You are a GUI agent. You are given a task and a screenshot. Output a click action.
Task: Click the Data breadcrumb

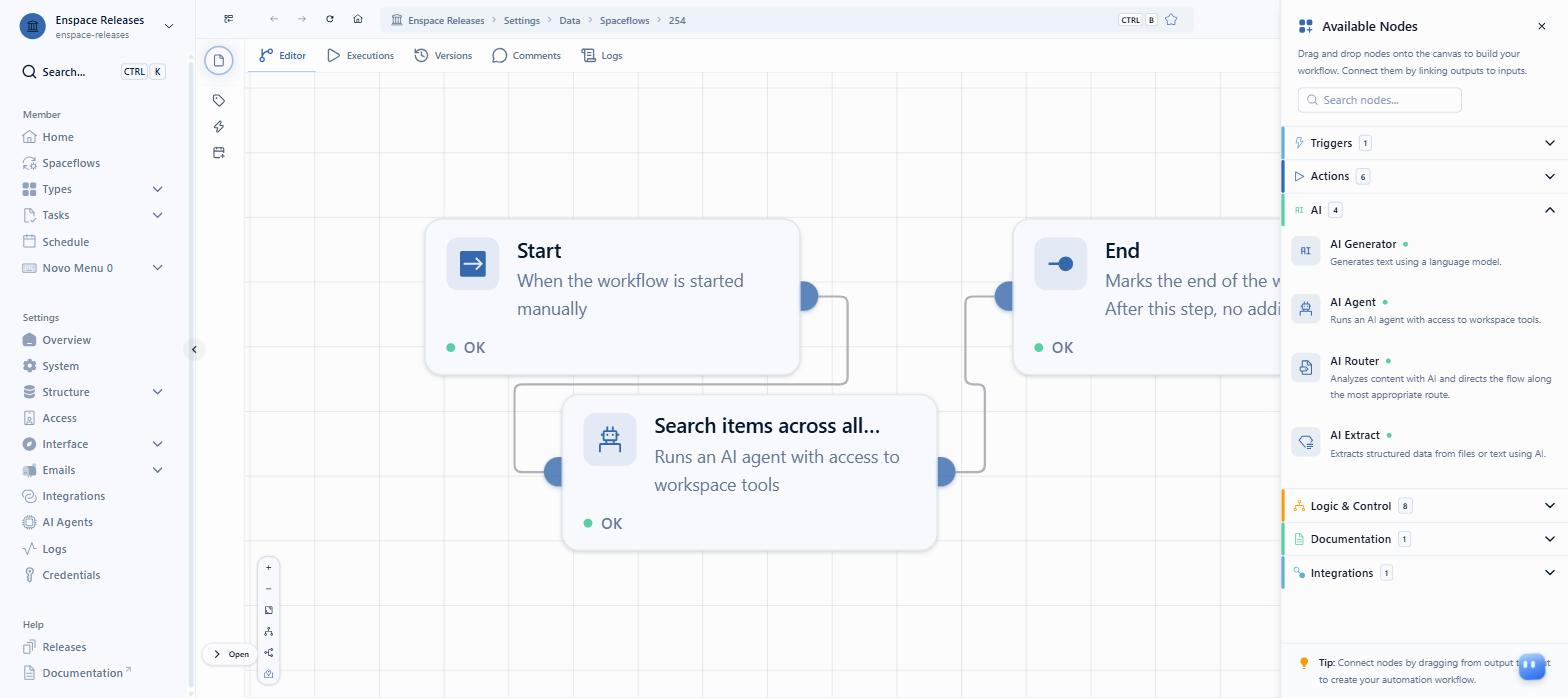pyautogui.click(x=569, y=20)
